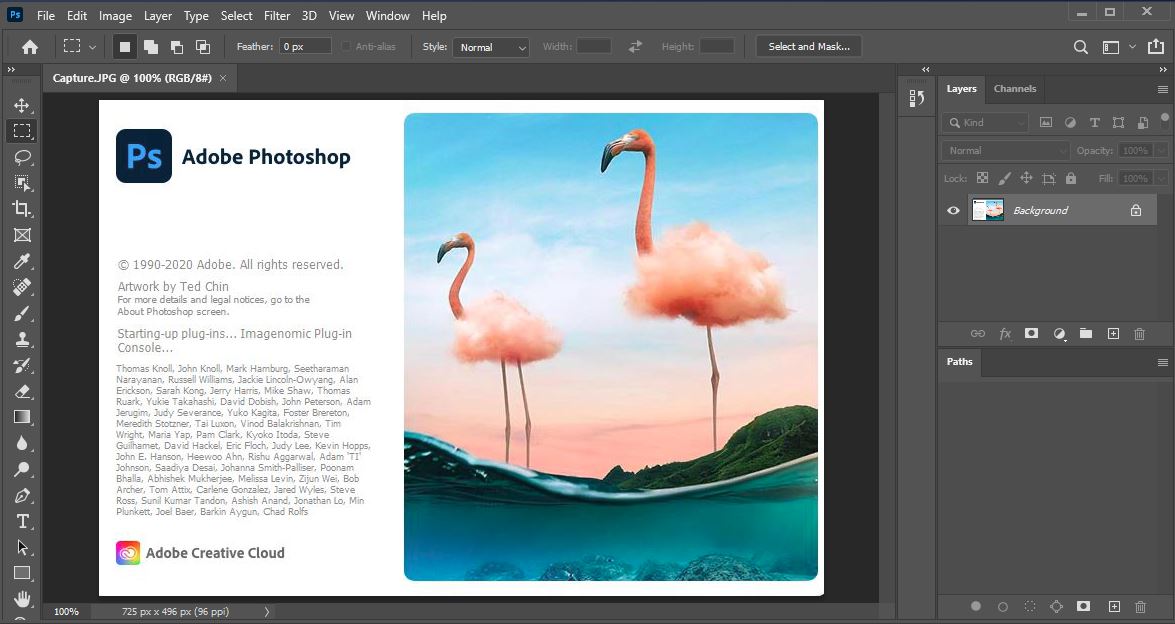
Task: Pick the Eyedropper tool
Action: (x=22, y=261)
